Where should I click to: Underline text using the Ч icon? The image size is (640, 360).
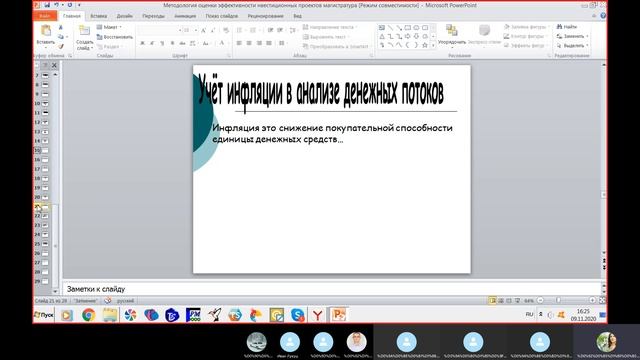(162, 43)
